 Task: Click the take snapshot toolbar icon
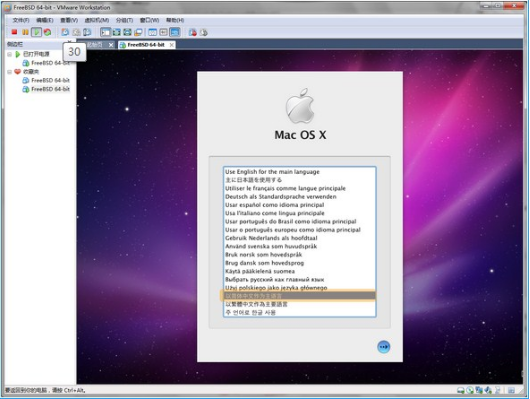click(x=65, y=32)
